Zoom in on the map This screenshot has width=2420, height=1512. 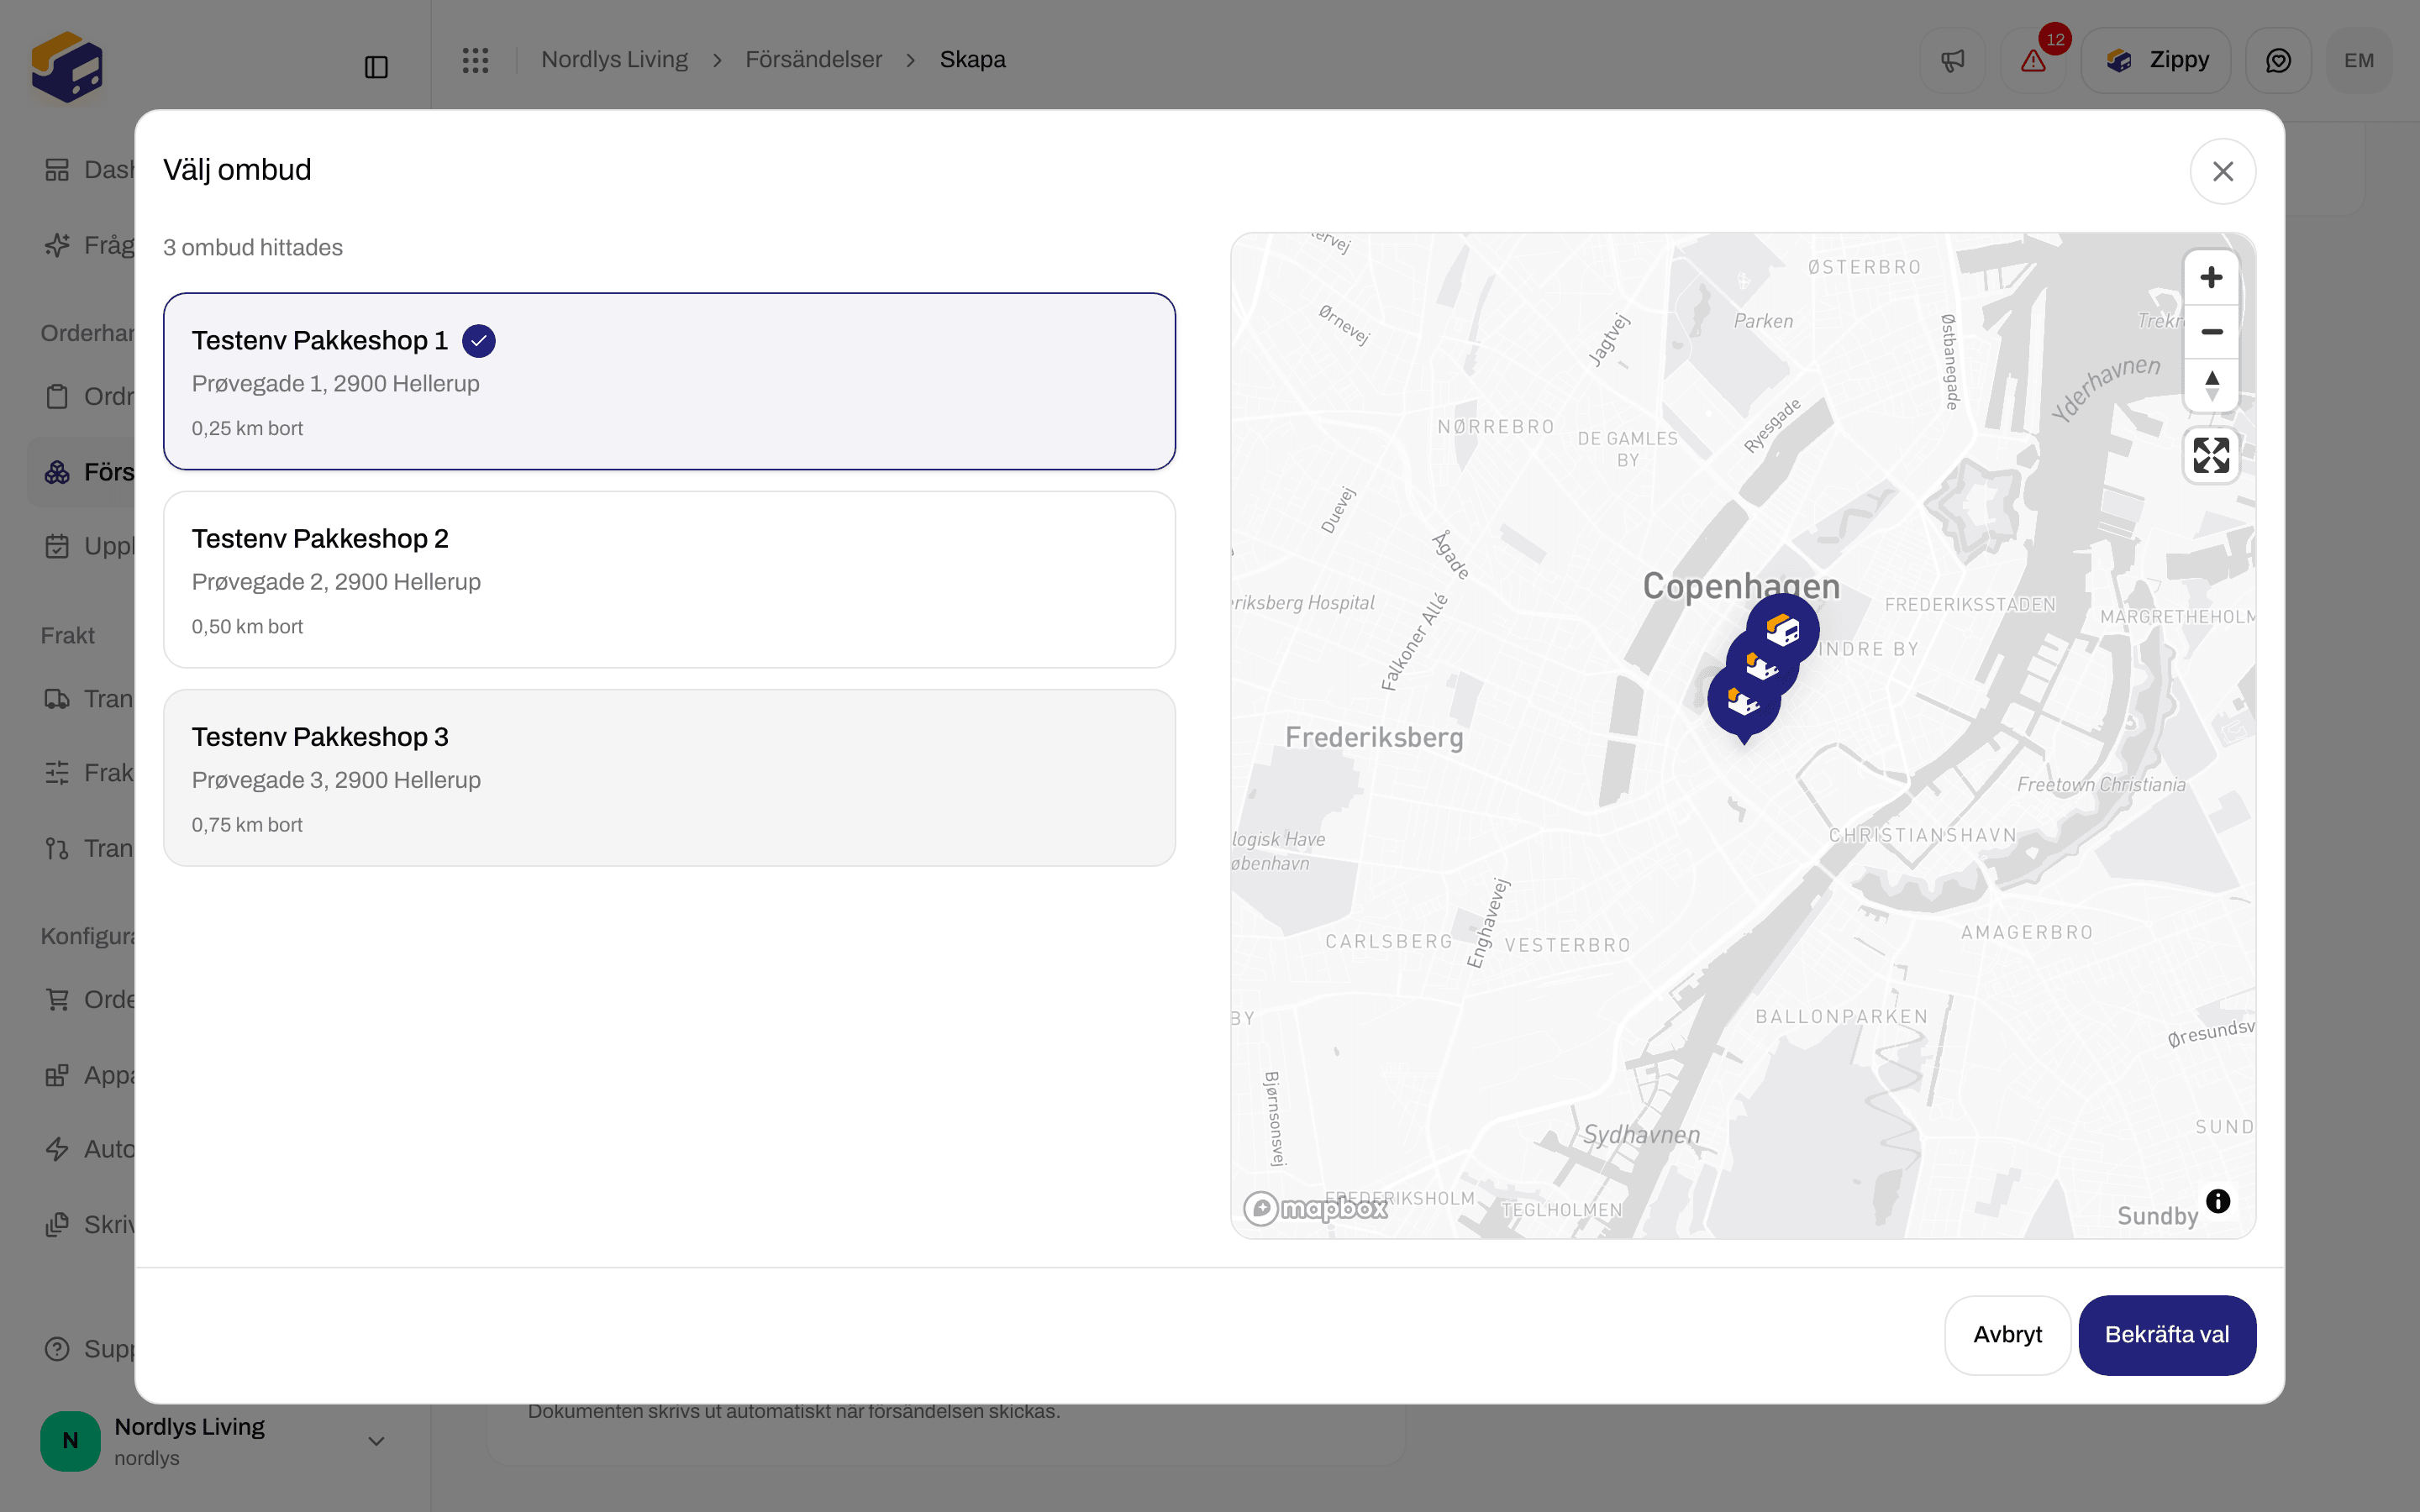[2211, 278]
